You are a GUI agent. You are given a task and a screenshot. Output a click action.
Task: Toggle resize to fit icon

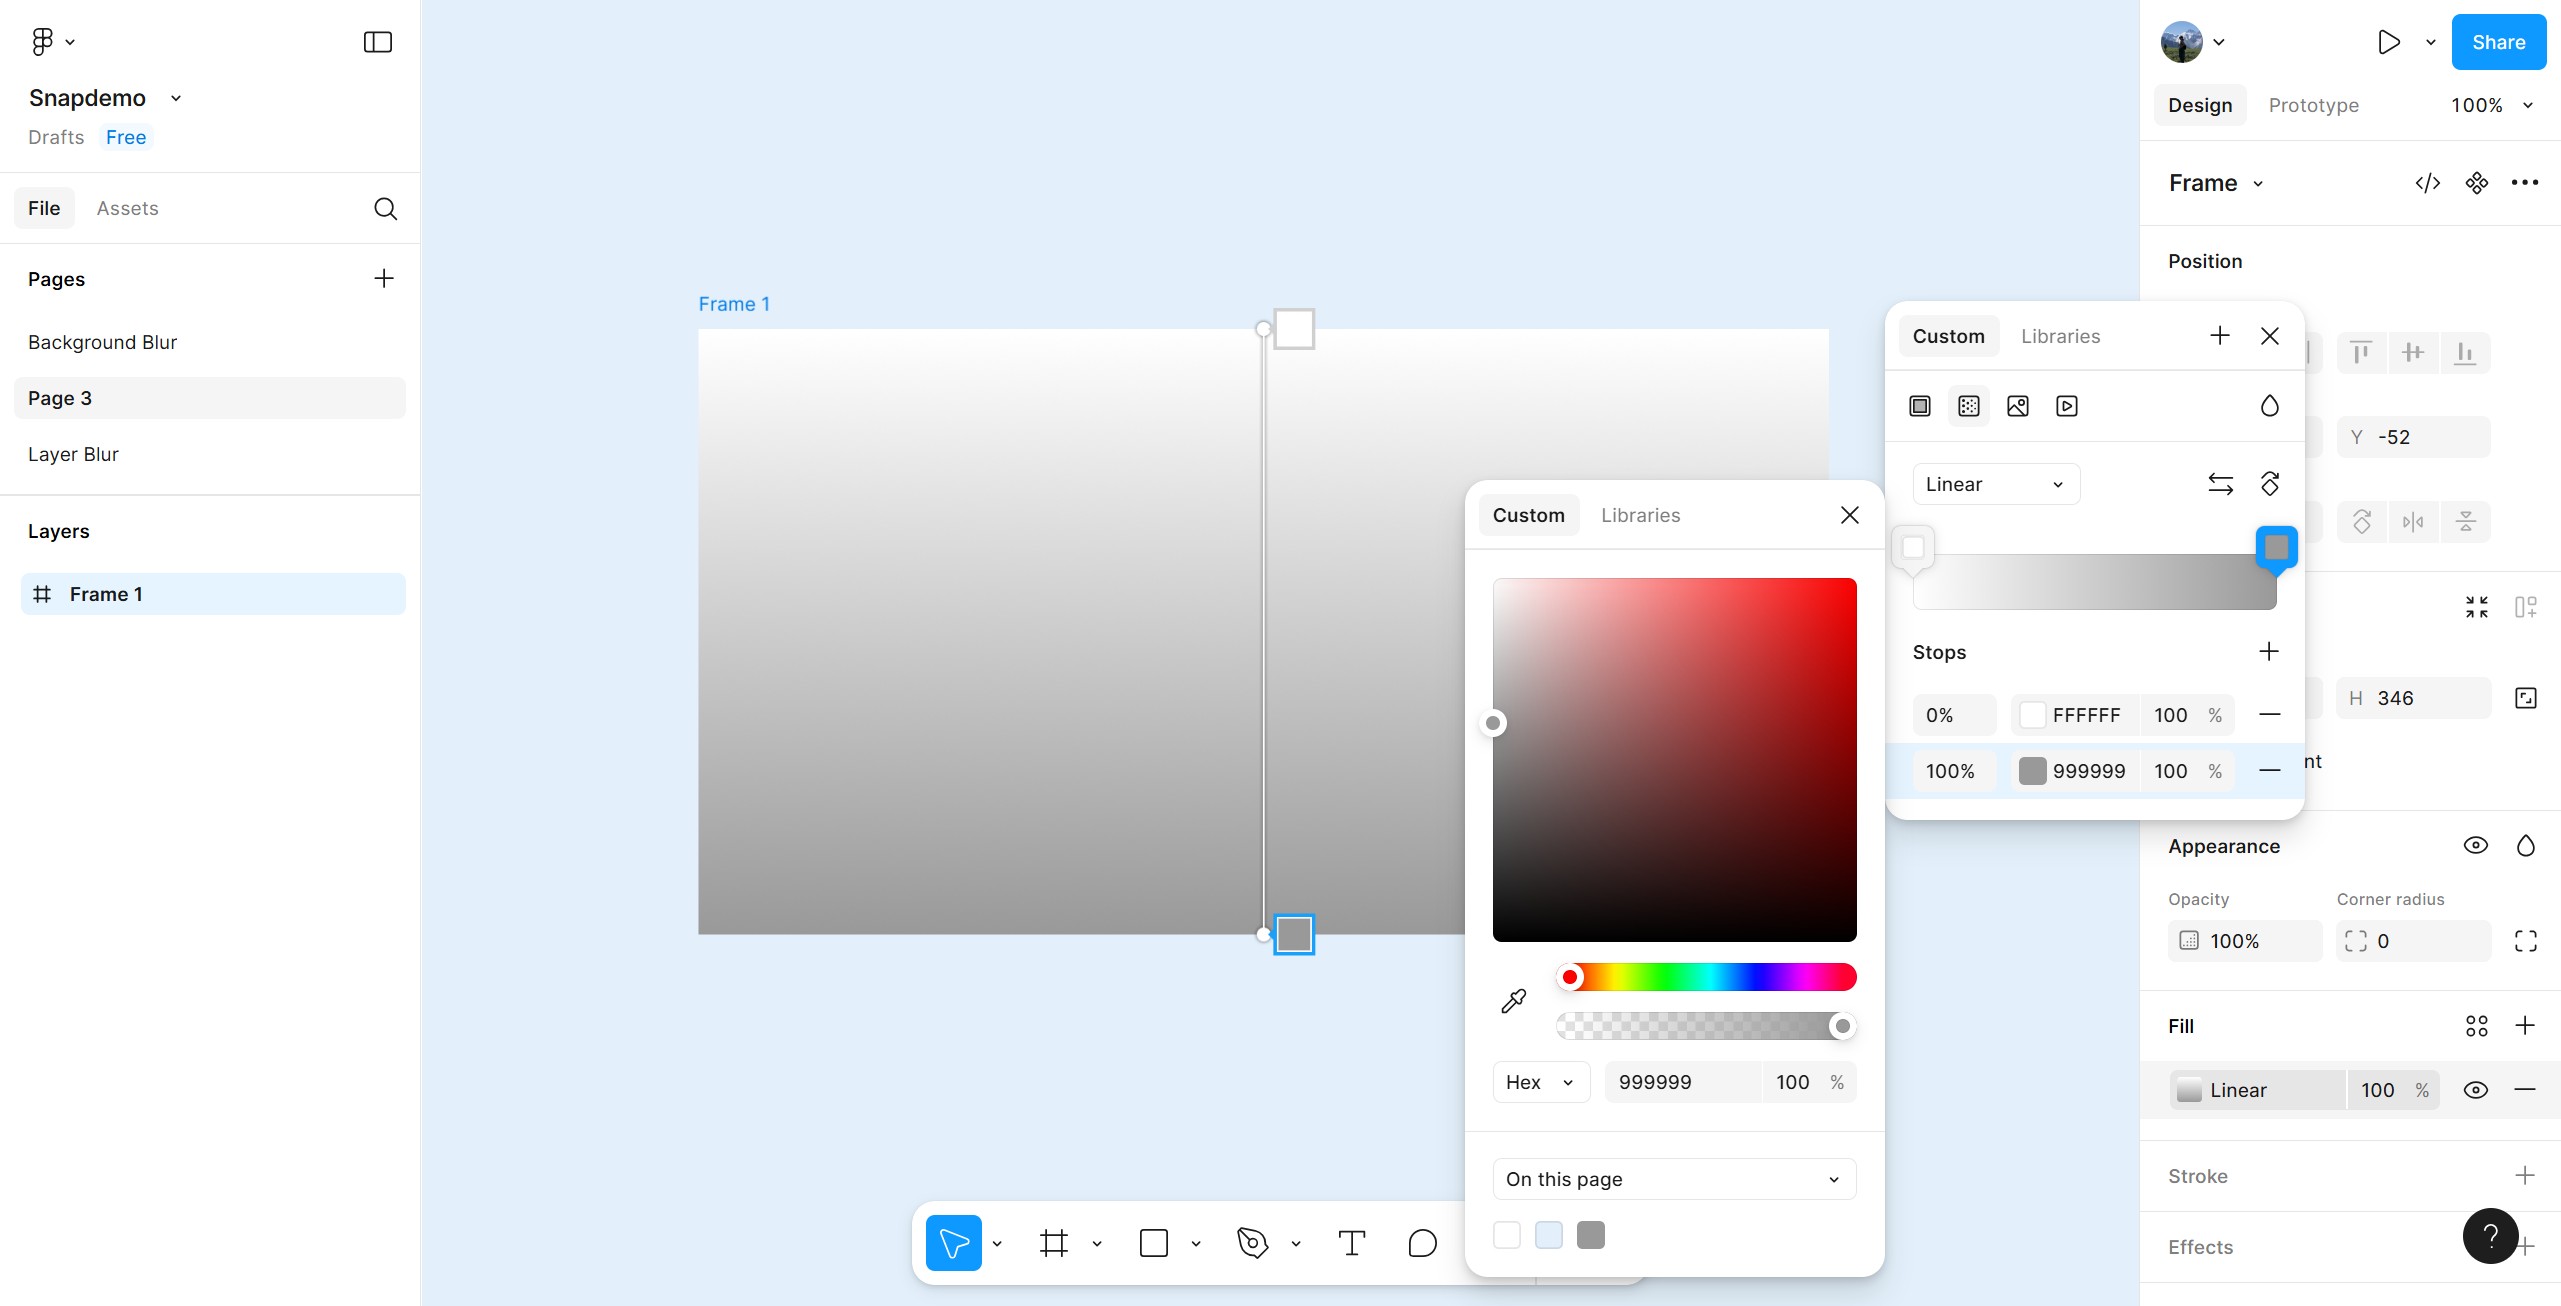[2477, 607]
